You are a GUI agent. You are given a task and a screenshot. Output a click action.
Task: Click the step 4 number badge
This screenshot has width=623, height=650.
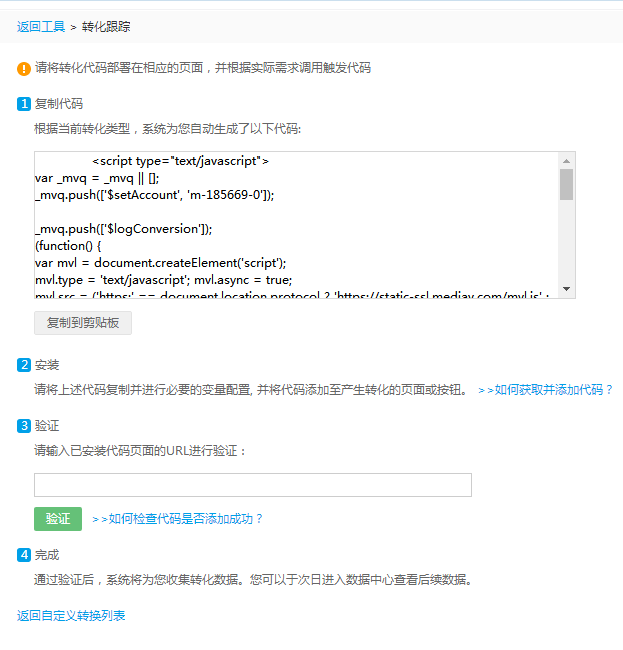24,555
